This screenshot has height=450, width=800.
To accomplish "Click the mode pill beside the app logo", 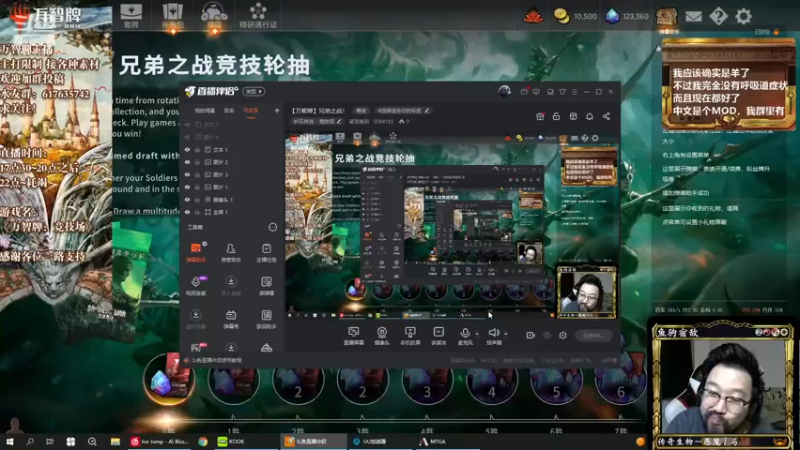I will [x=254, y=91].
